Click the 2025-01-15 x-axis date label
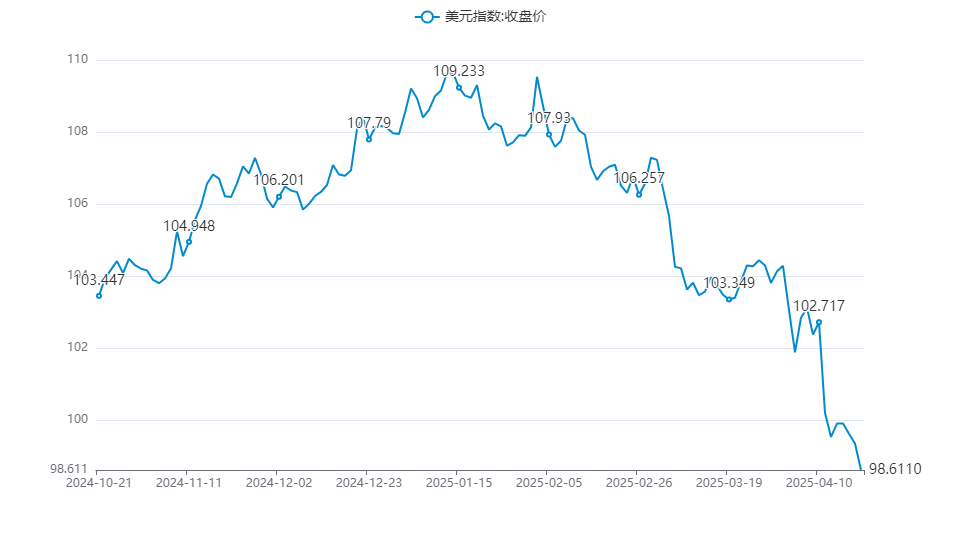This screenshot has width=960, height=540. click(x=459, y=482)
